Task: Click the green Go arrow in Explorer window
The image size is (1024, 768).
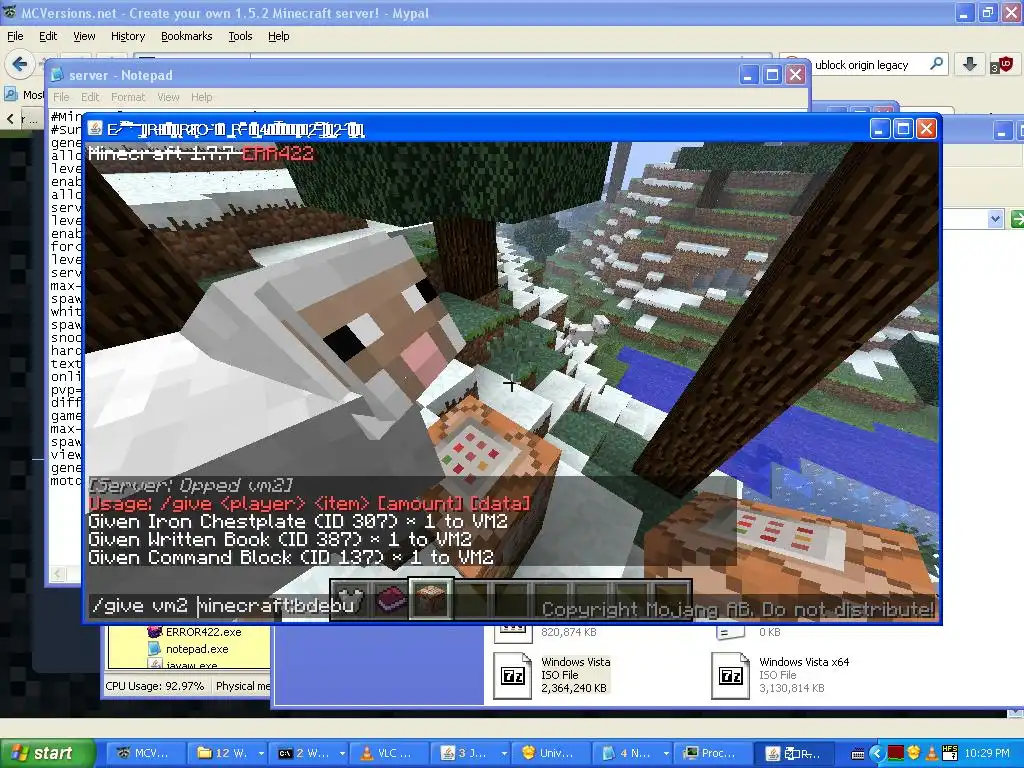Action: point(1017,219)
